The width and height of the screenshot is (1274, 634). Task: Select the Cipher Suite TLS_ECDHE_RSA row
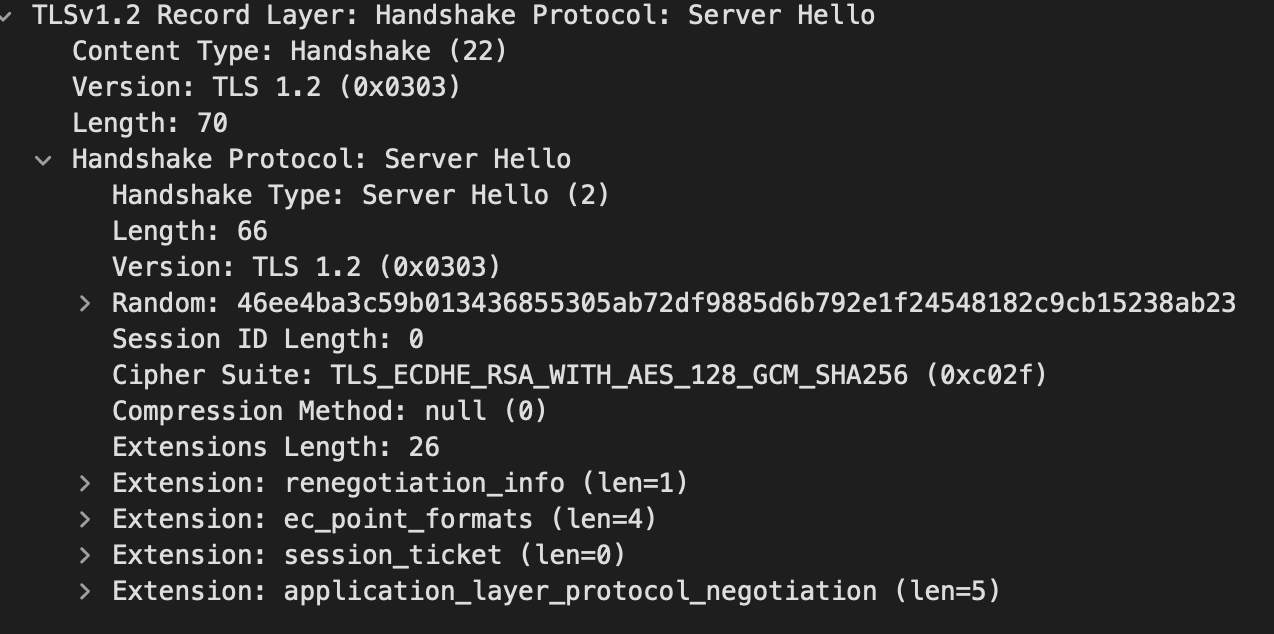pos(579,375)
